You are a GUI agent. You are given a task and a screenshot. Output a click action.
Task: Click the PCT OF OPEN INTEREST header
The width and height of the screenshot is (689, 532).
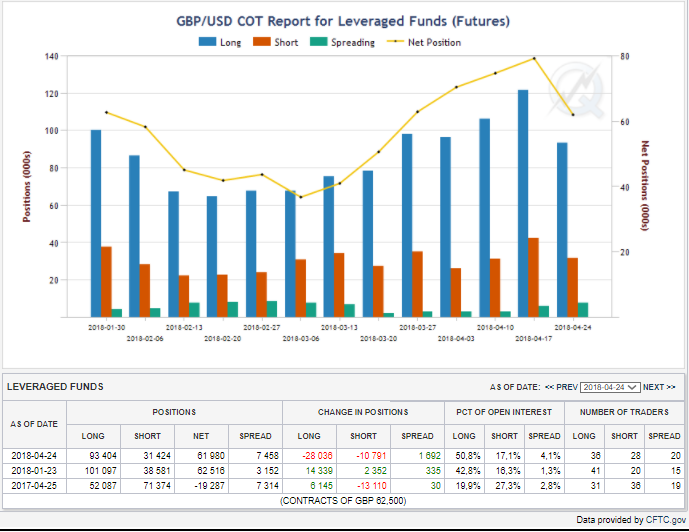tap(504, 412)
